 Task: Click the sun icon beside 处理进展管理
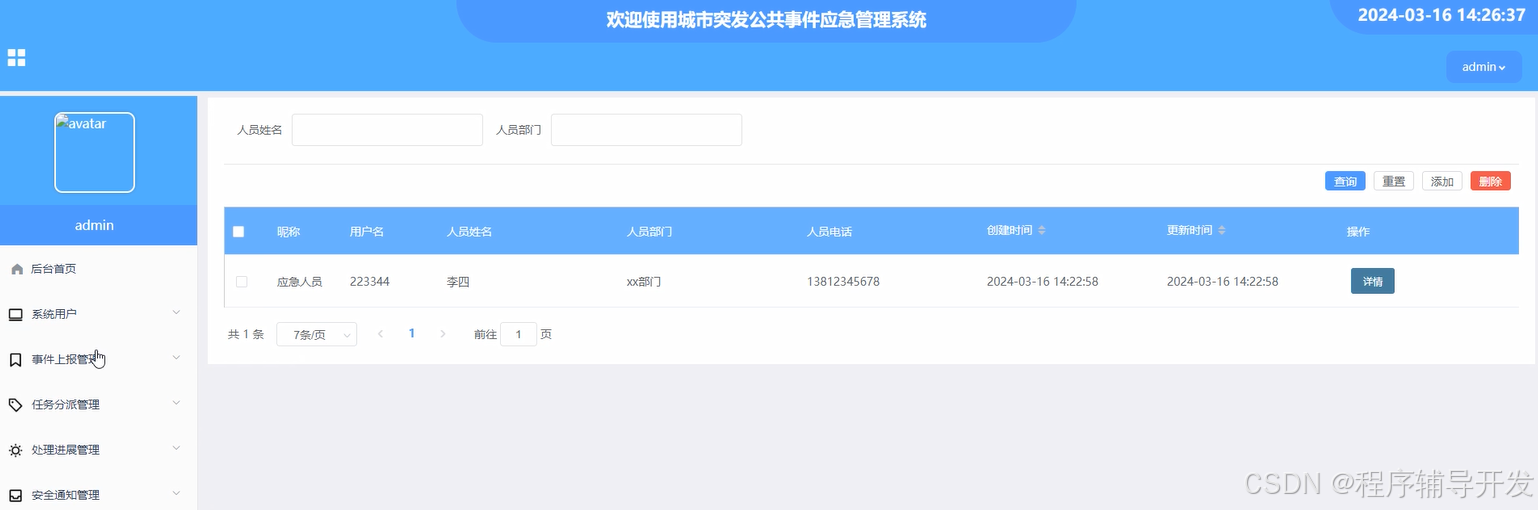click(16, 451)
